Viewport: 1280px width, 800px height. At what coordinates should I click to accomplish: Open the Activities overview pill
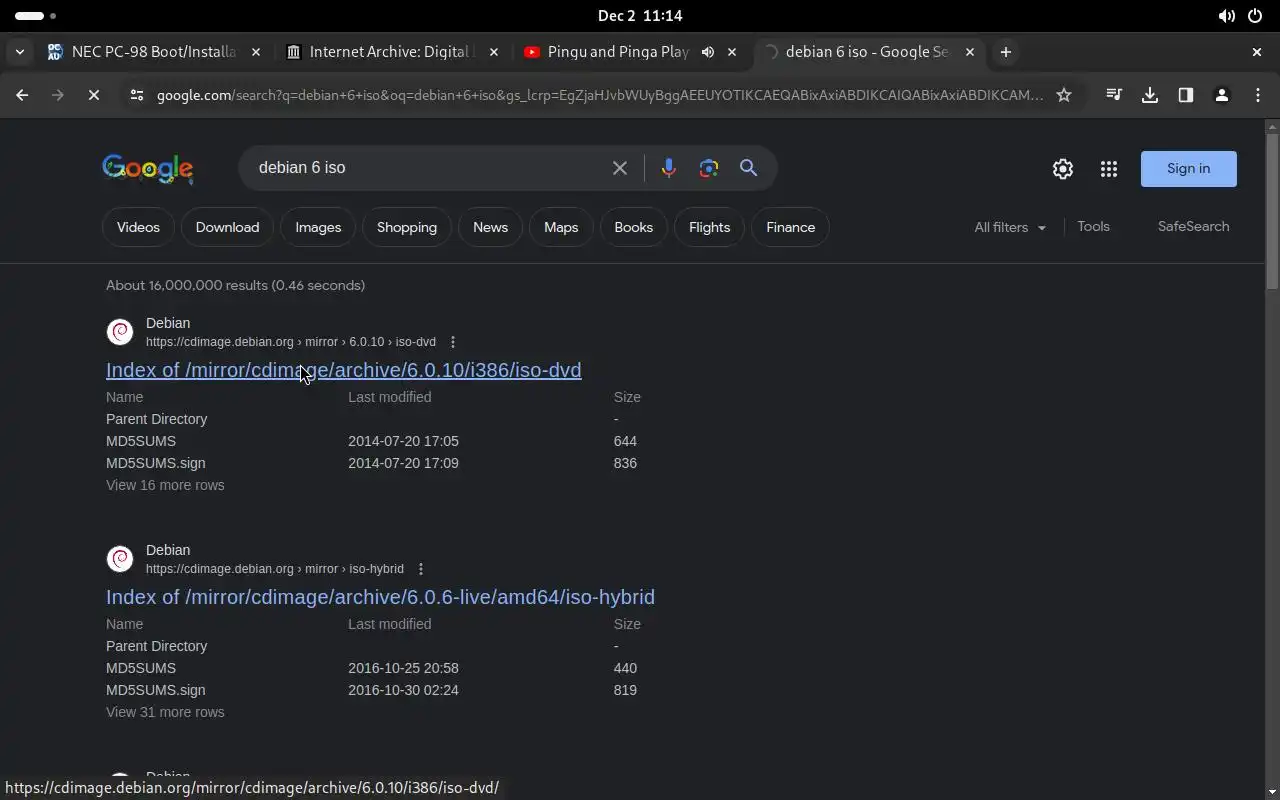point(35,16)
